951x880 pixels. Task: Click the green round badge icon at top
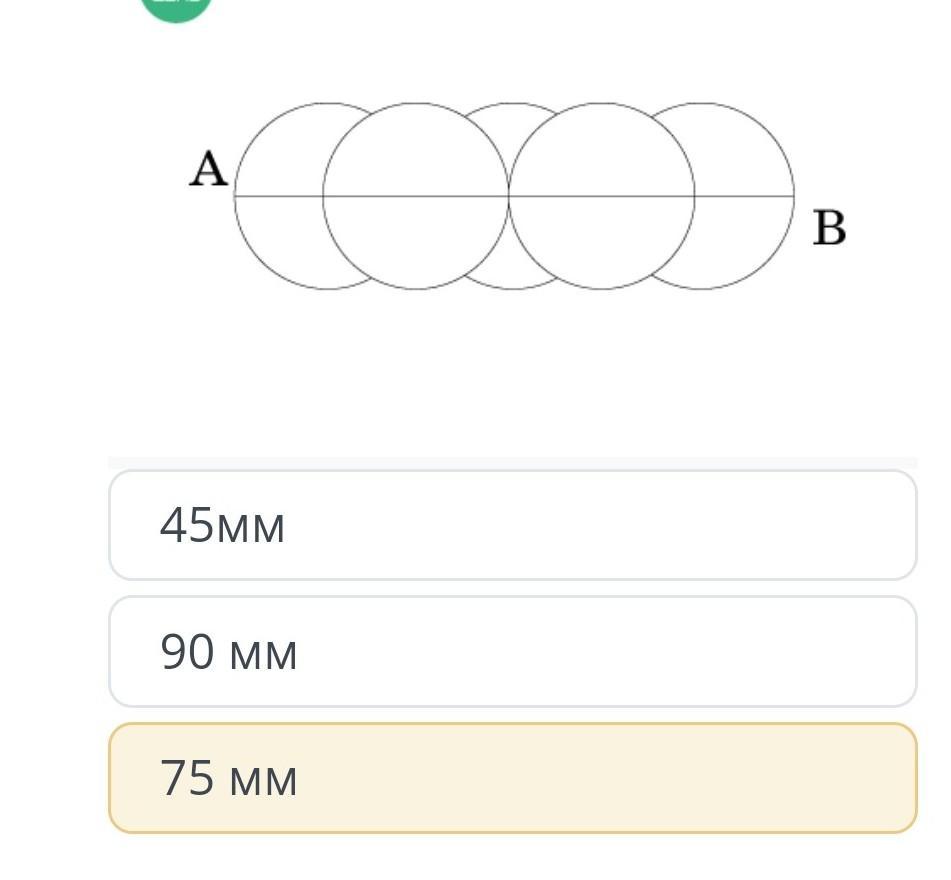(x=176, y=8)
